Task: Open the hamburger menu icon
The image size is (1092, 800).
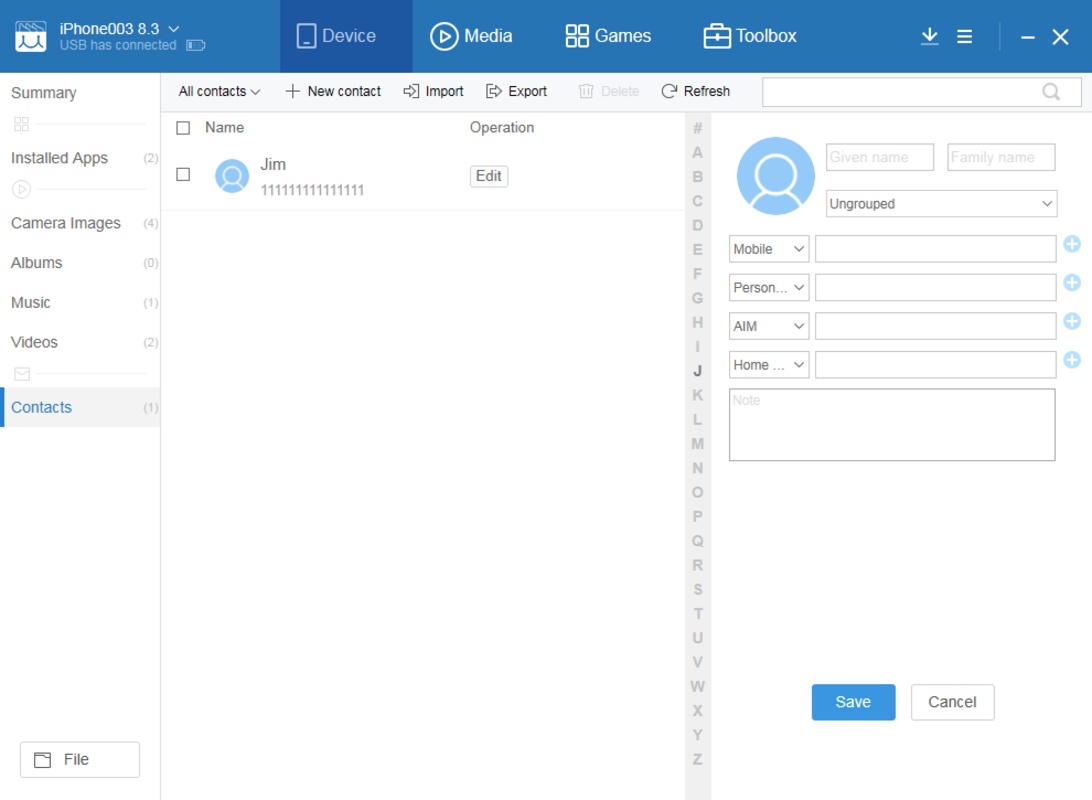Action: [964, 36]
